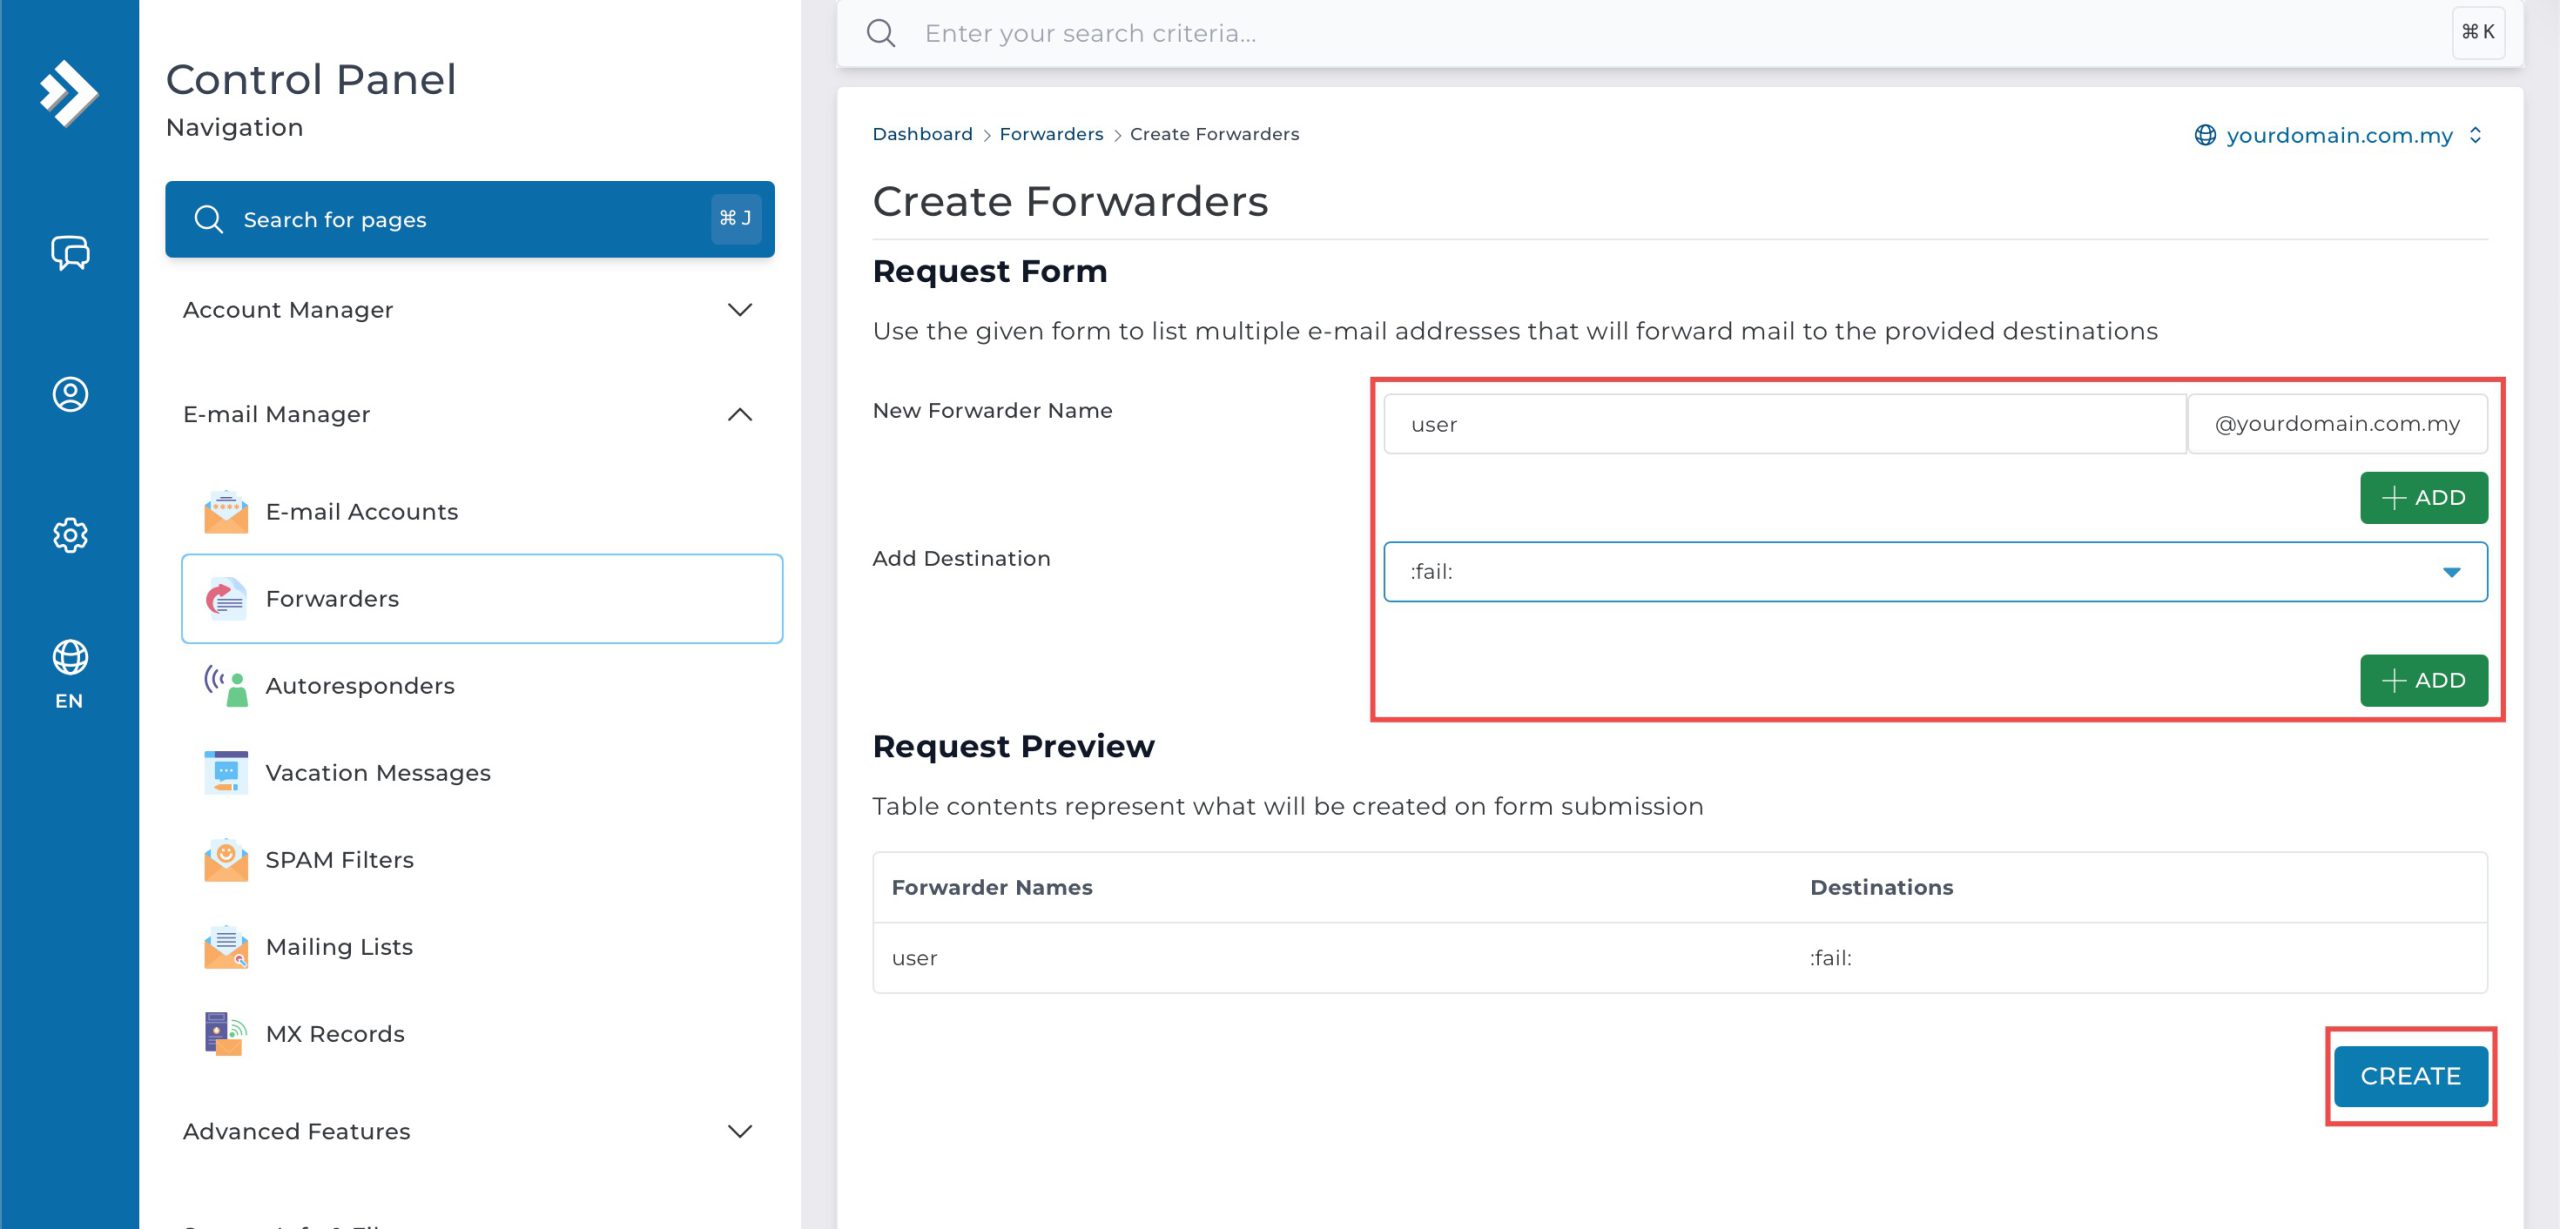Open the Autoresponders page
This screenshot has width=2560, height=1229.
click(x=359, y=686)
